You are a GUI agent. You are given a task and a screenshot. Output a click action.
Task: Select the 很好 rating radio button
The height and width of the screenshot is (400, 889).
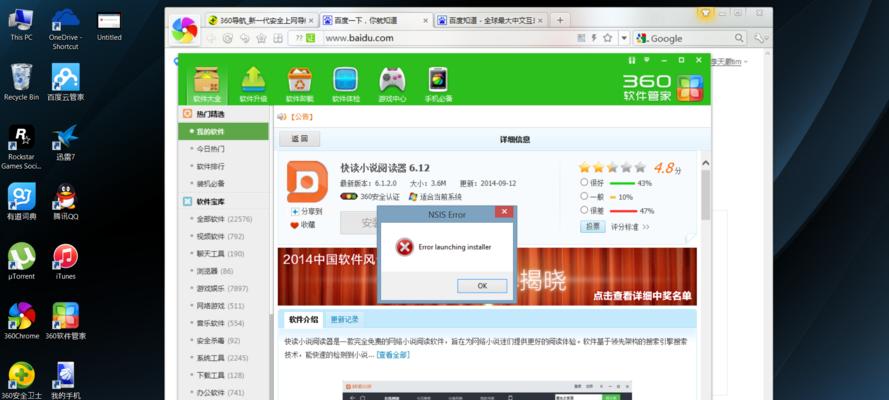584,182
